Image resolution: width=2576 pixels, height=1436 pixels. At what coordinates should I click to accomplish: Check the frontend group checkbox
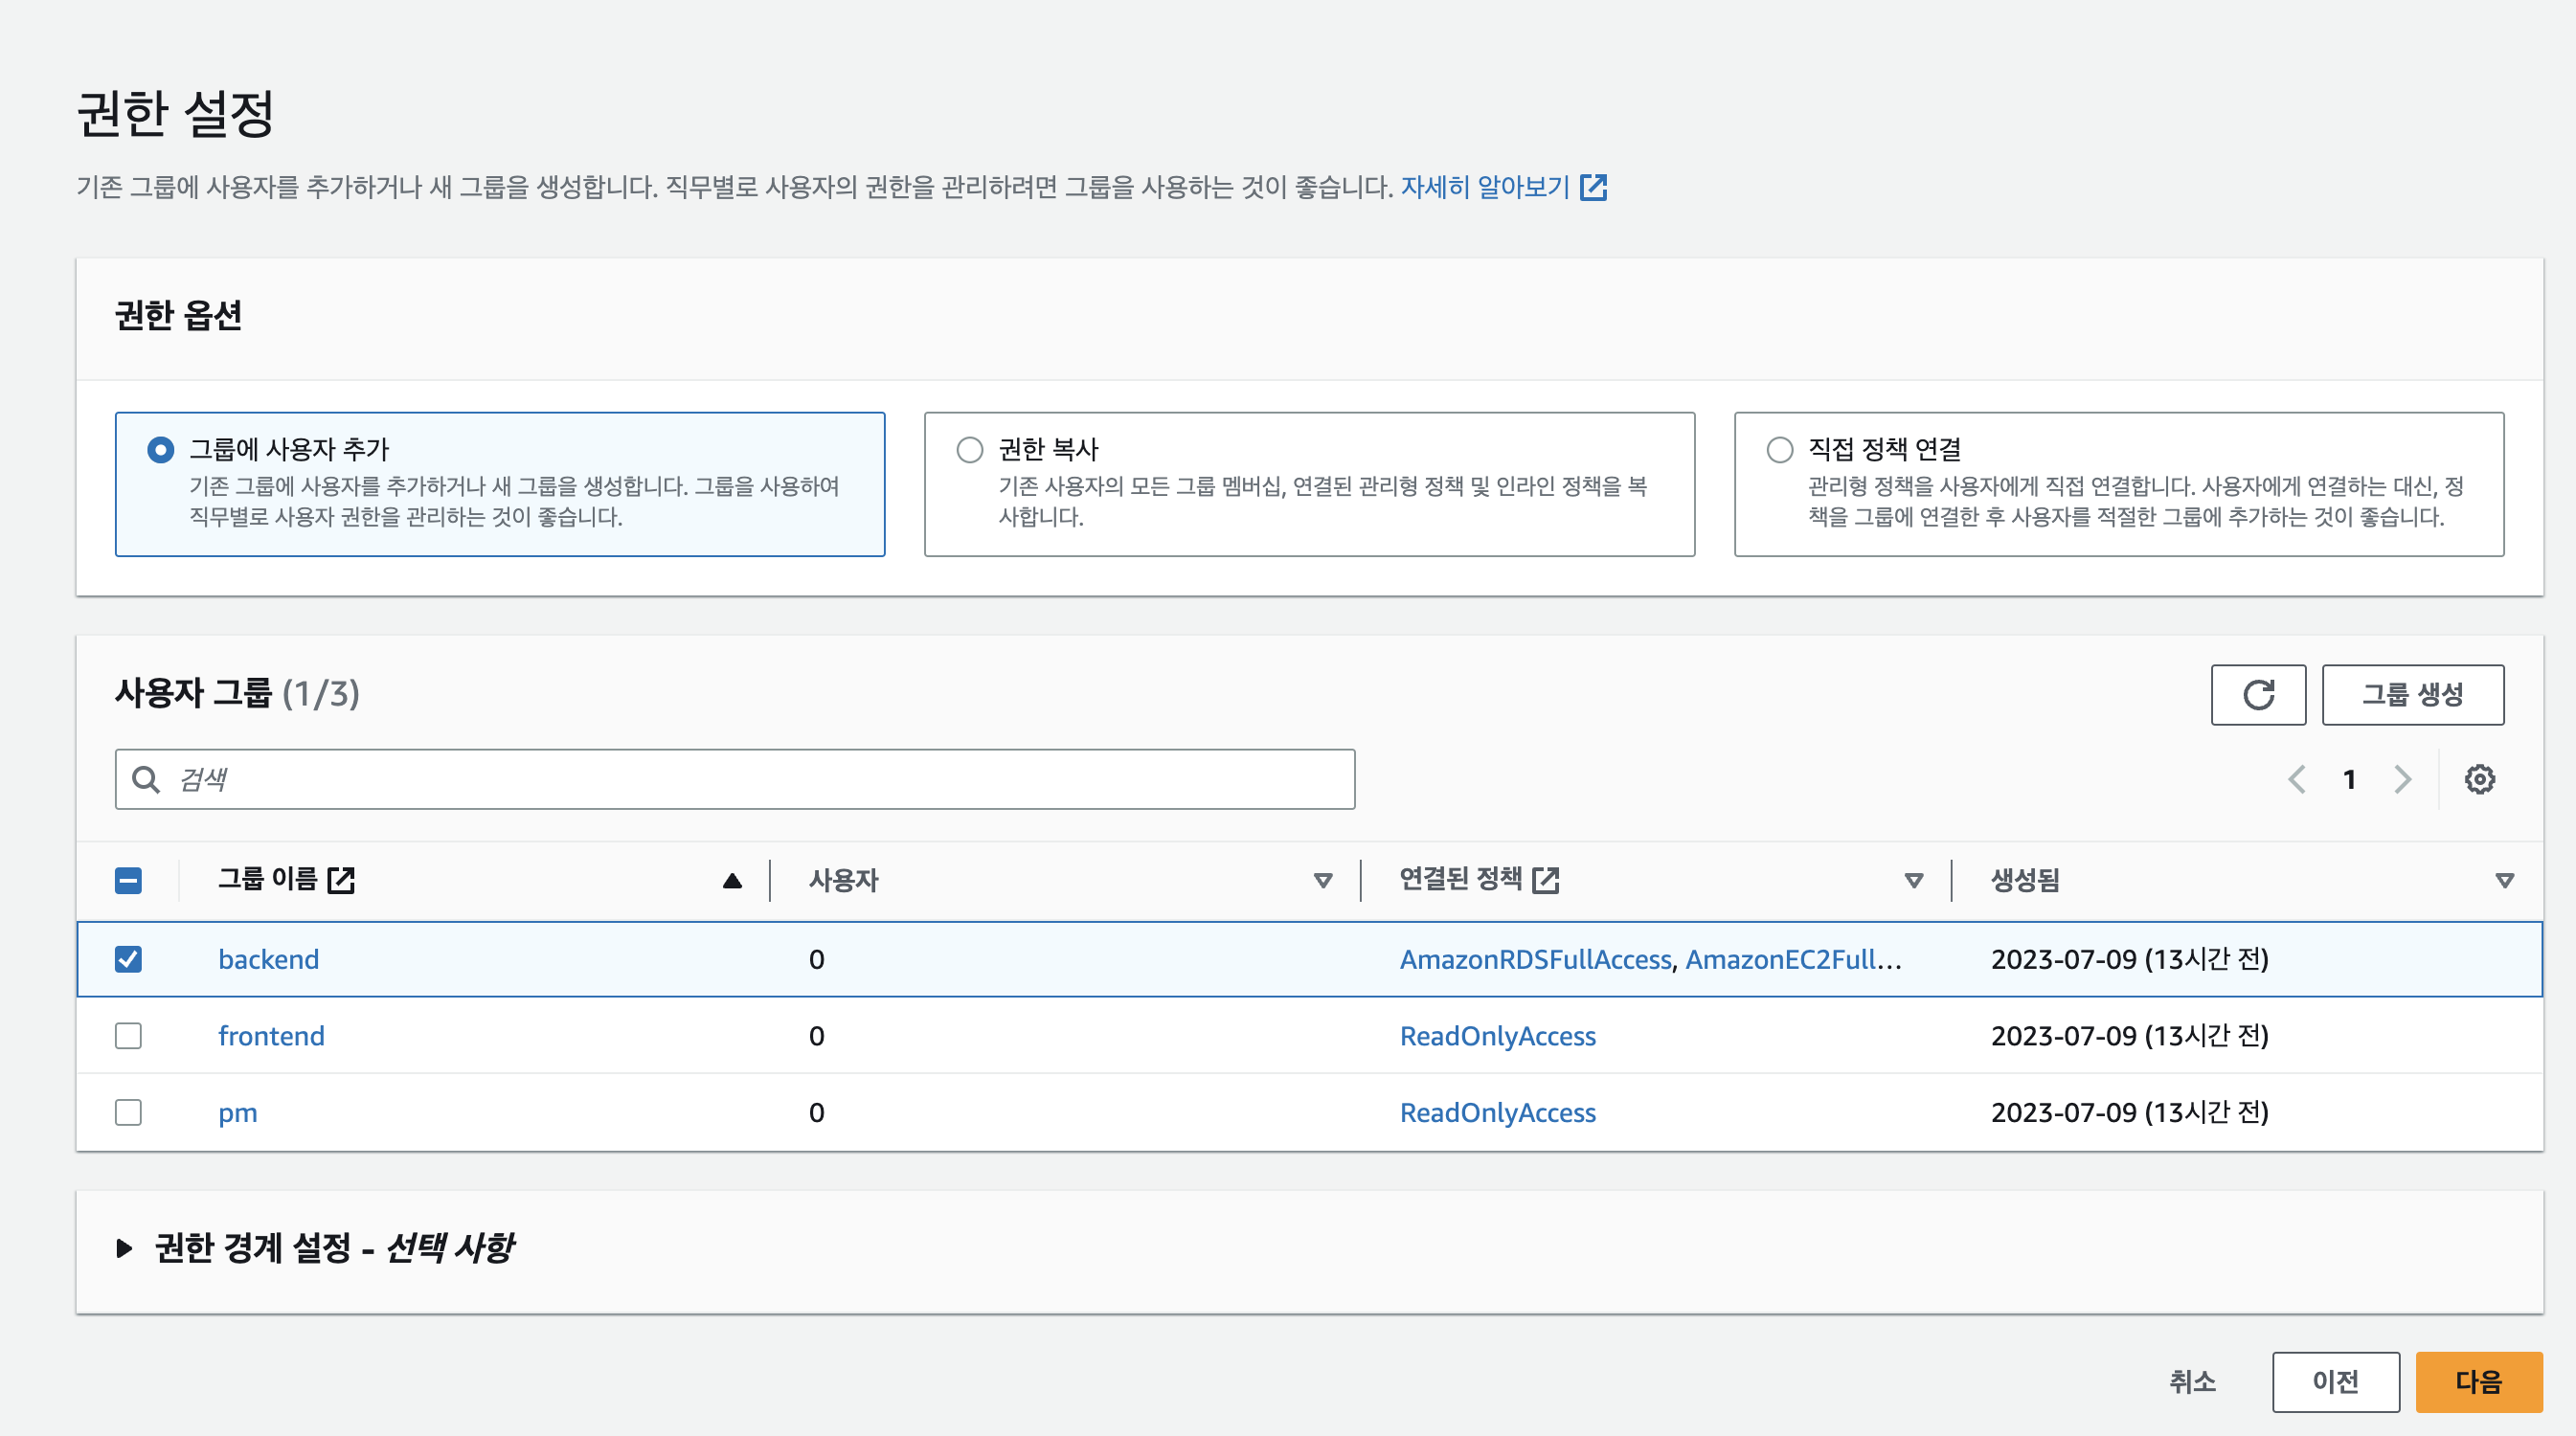128,1036
